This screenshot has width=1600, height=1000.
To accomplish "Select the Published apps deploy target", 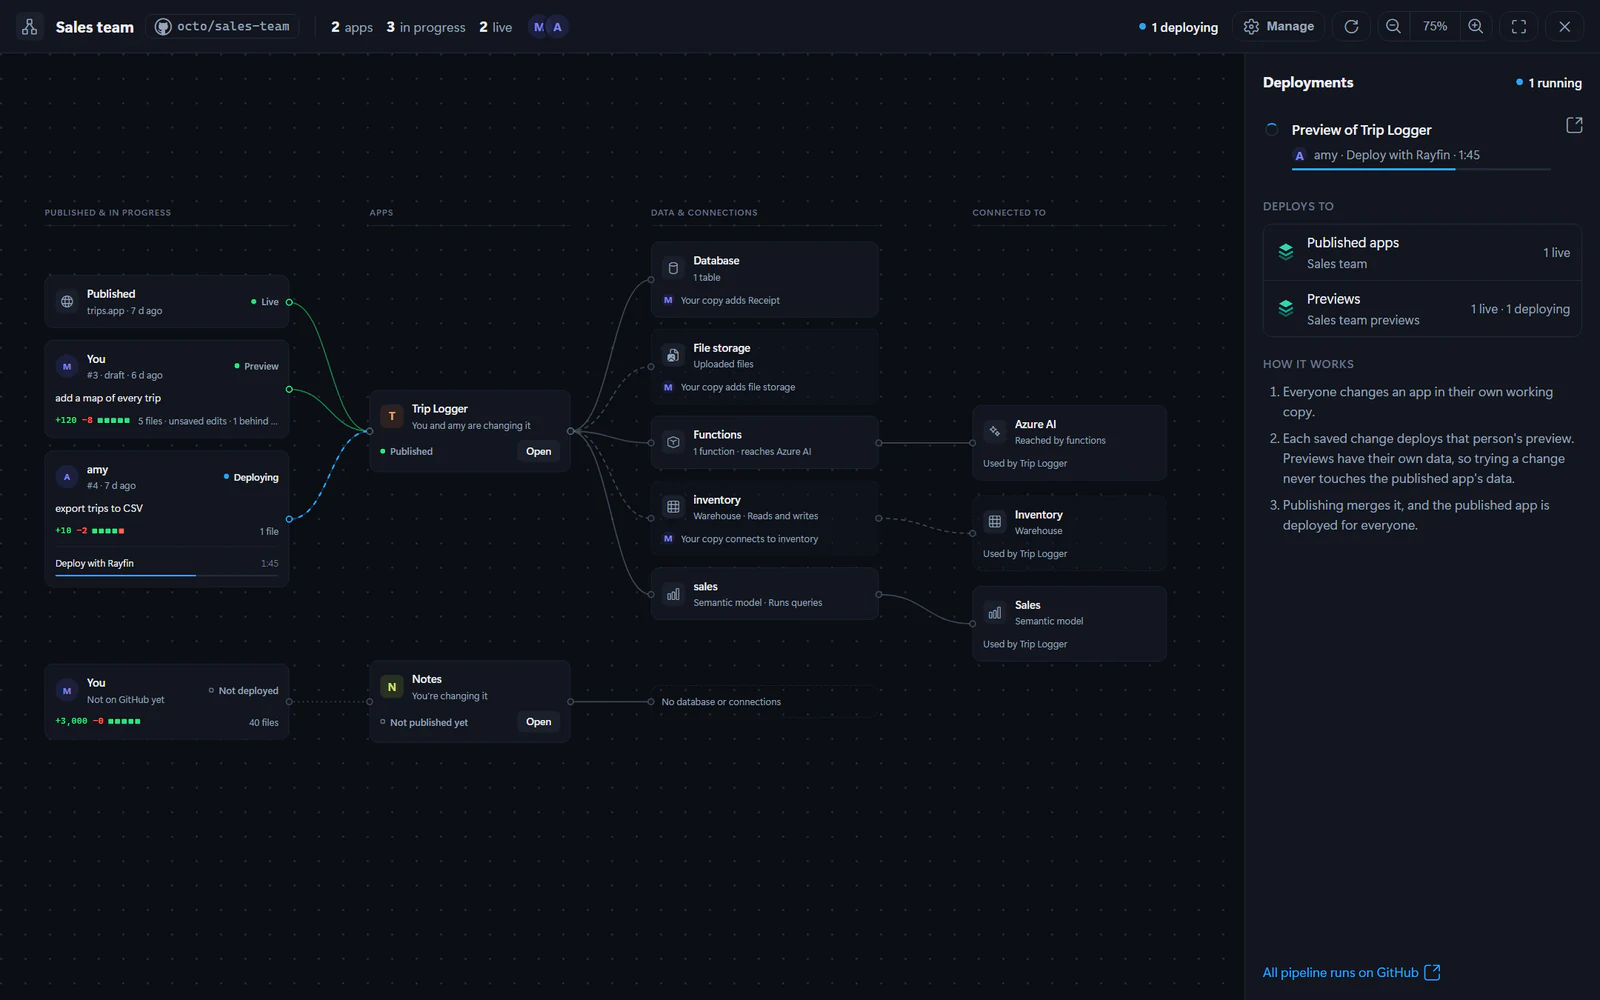I will click(1422, 253).
